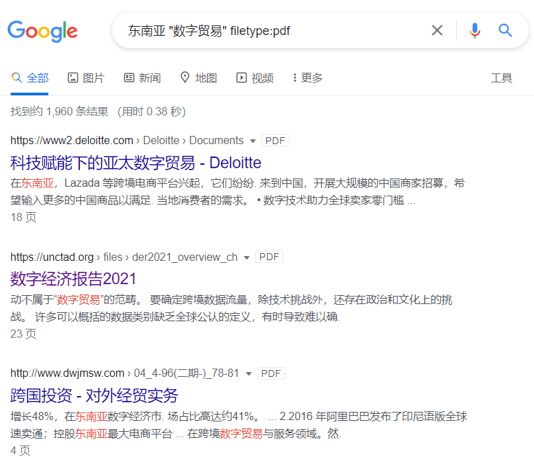Open the 工具 search tools
This screenshot has height=457, width=534.
[501, 78]
